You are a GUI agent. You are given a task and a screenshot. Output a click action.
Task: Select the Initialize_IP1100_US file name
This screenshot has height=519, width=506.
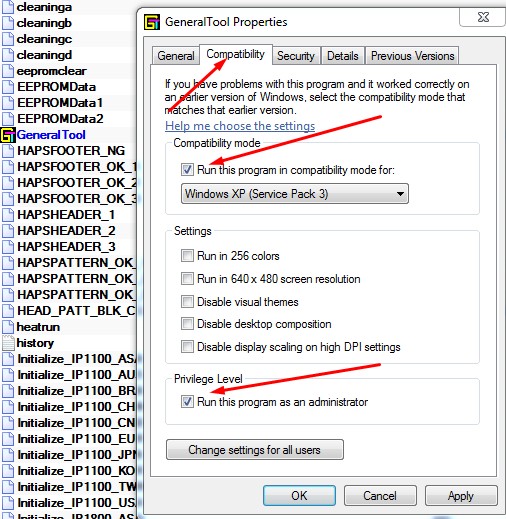pyautogui.click(x=76, y=503)
